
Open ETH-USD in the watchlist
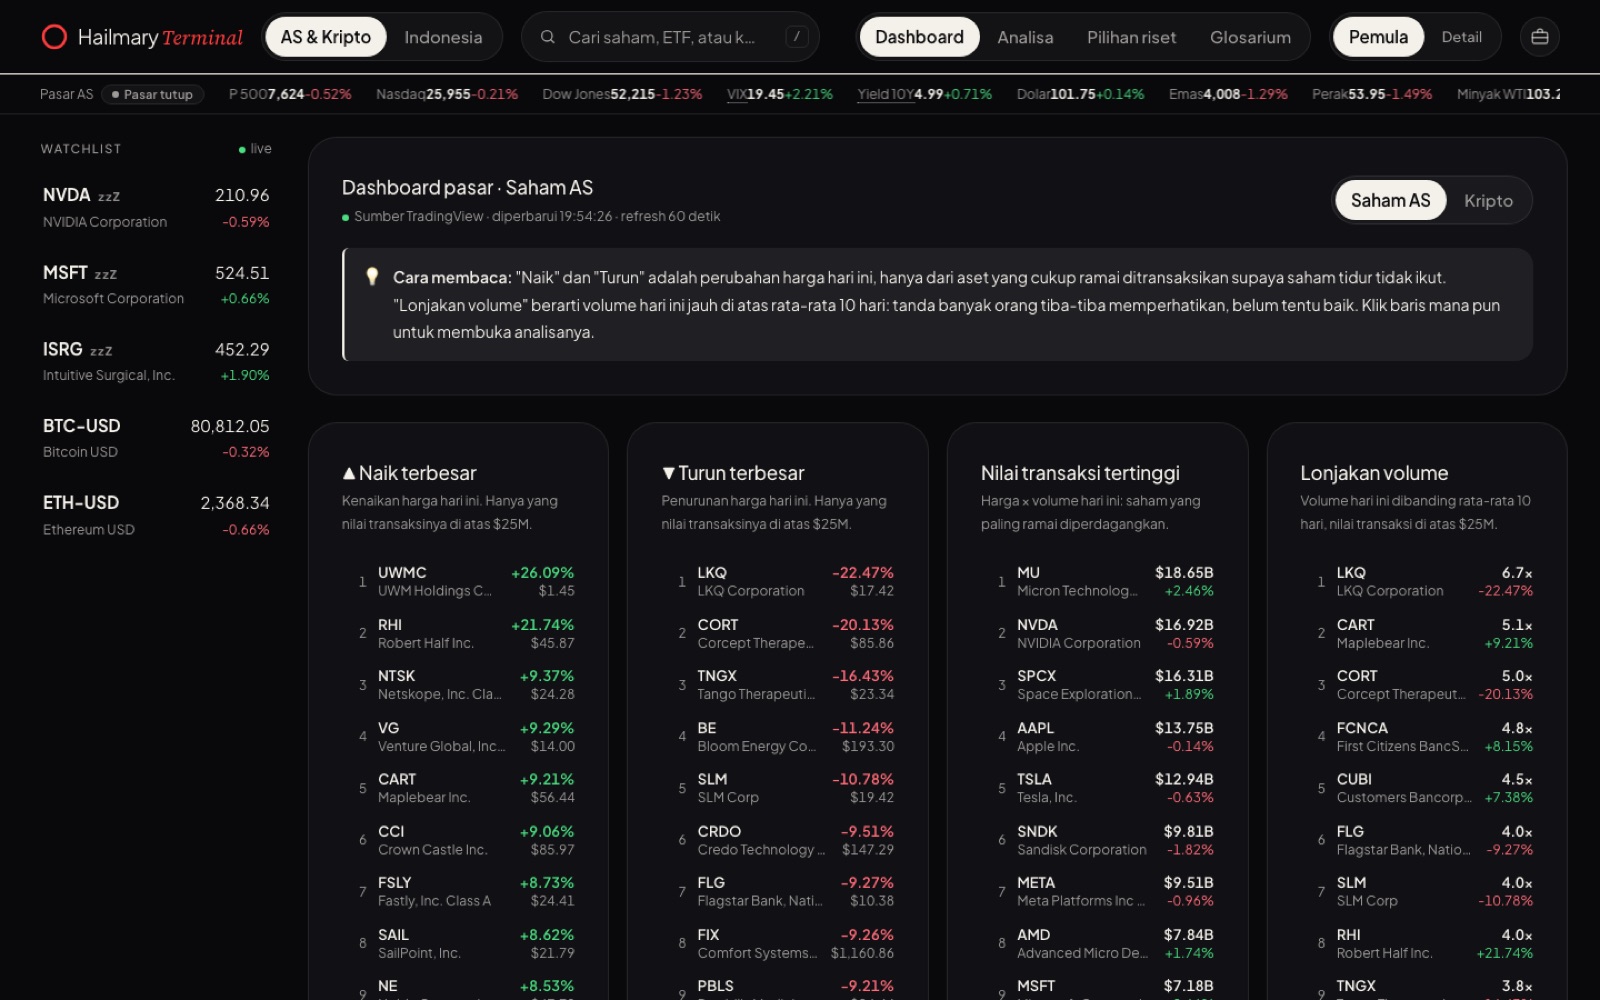156,515
